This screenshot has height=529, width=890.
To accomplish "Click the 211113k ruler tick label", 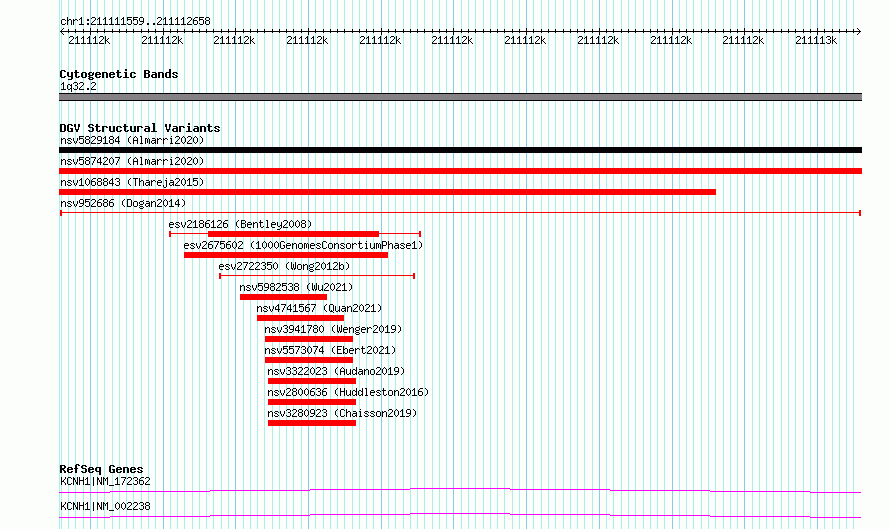I will click(816, 40).
